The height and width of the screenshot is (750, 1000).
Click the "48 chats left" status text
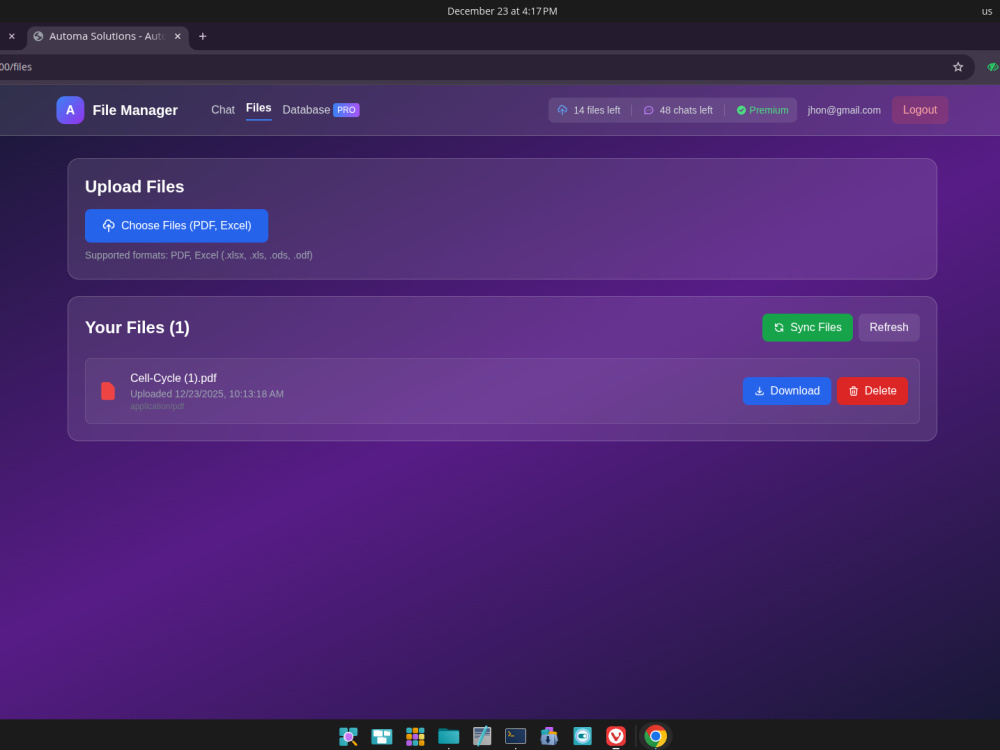[686, 110]
